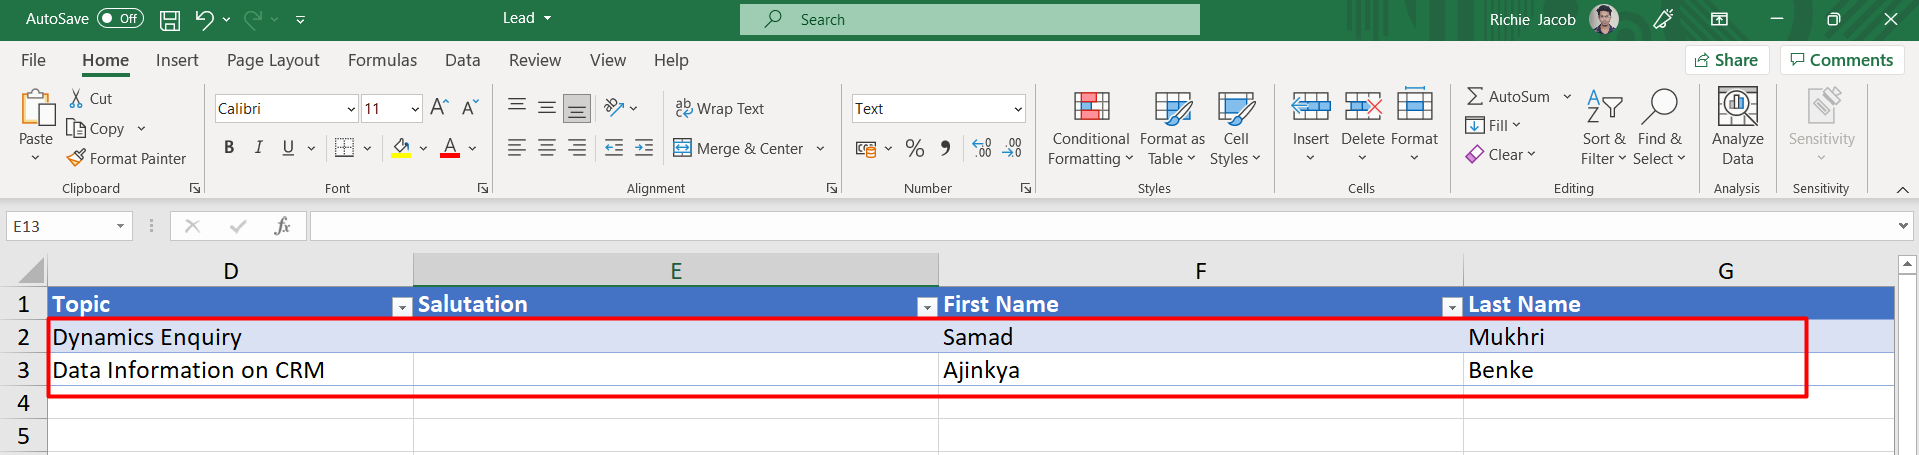Apply percent style to cells

point(914,148)
